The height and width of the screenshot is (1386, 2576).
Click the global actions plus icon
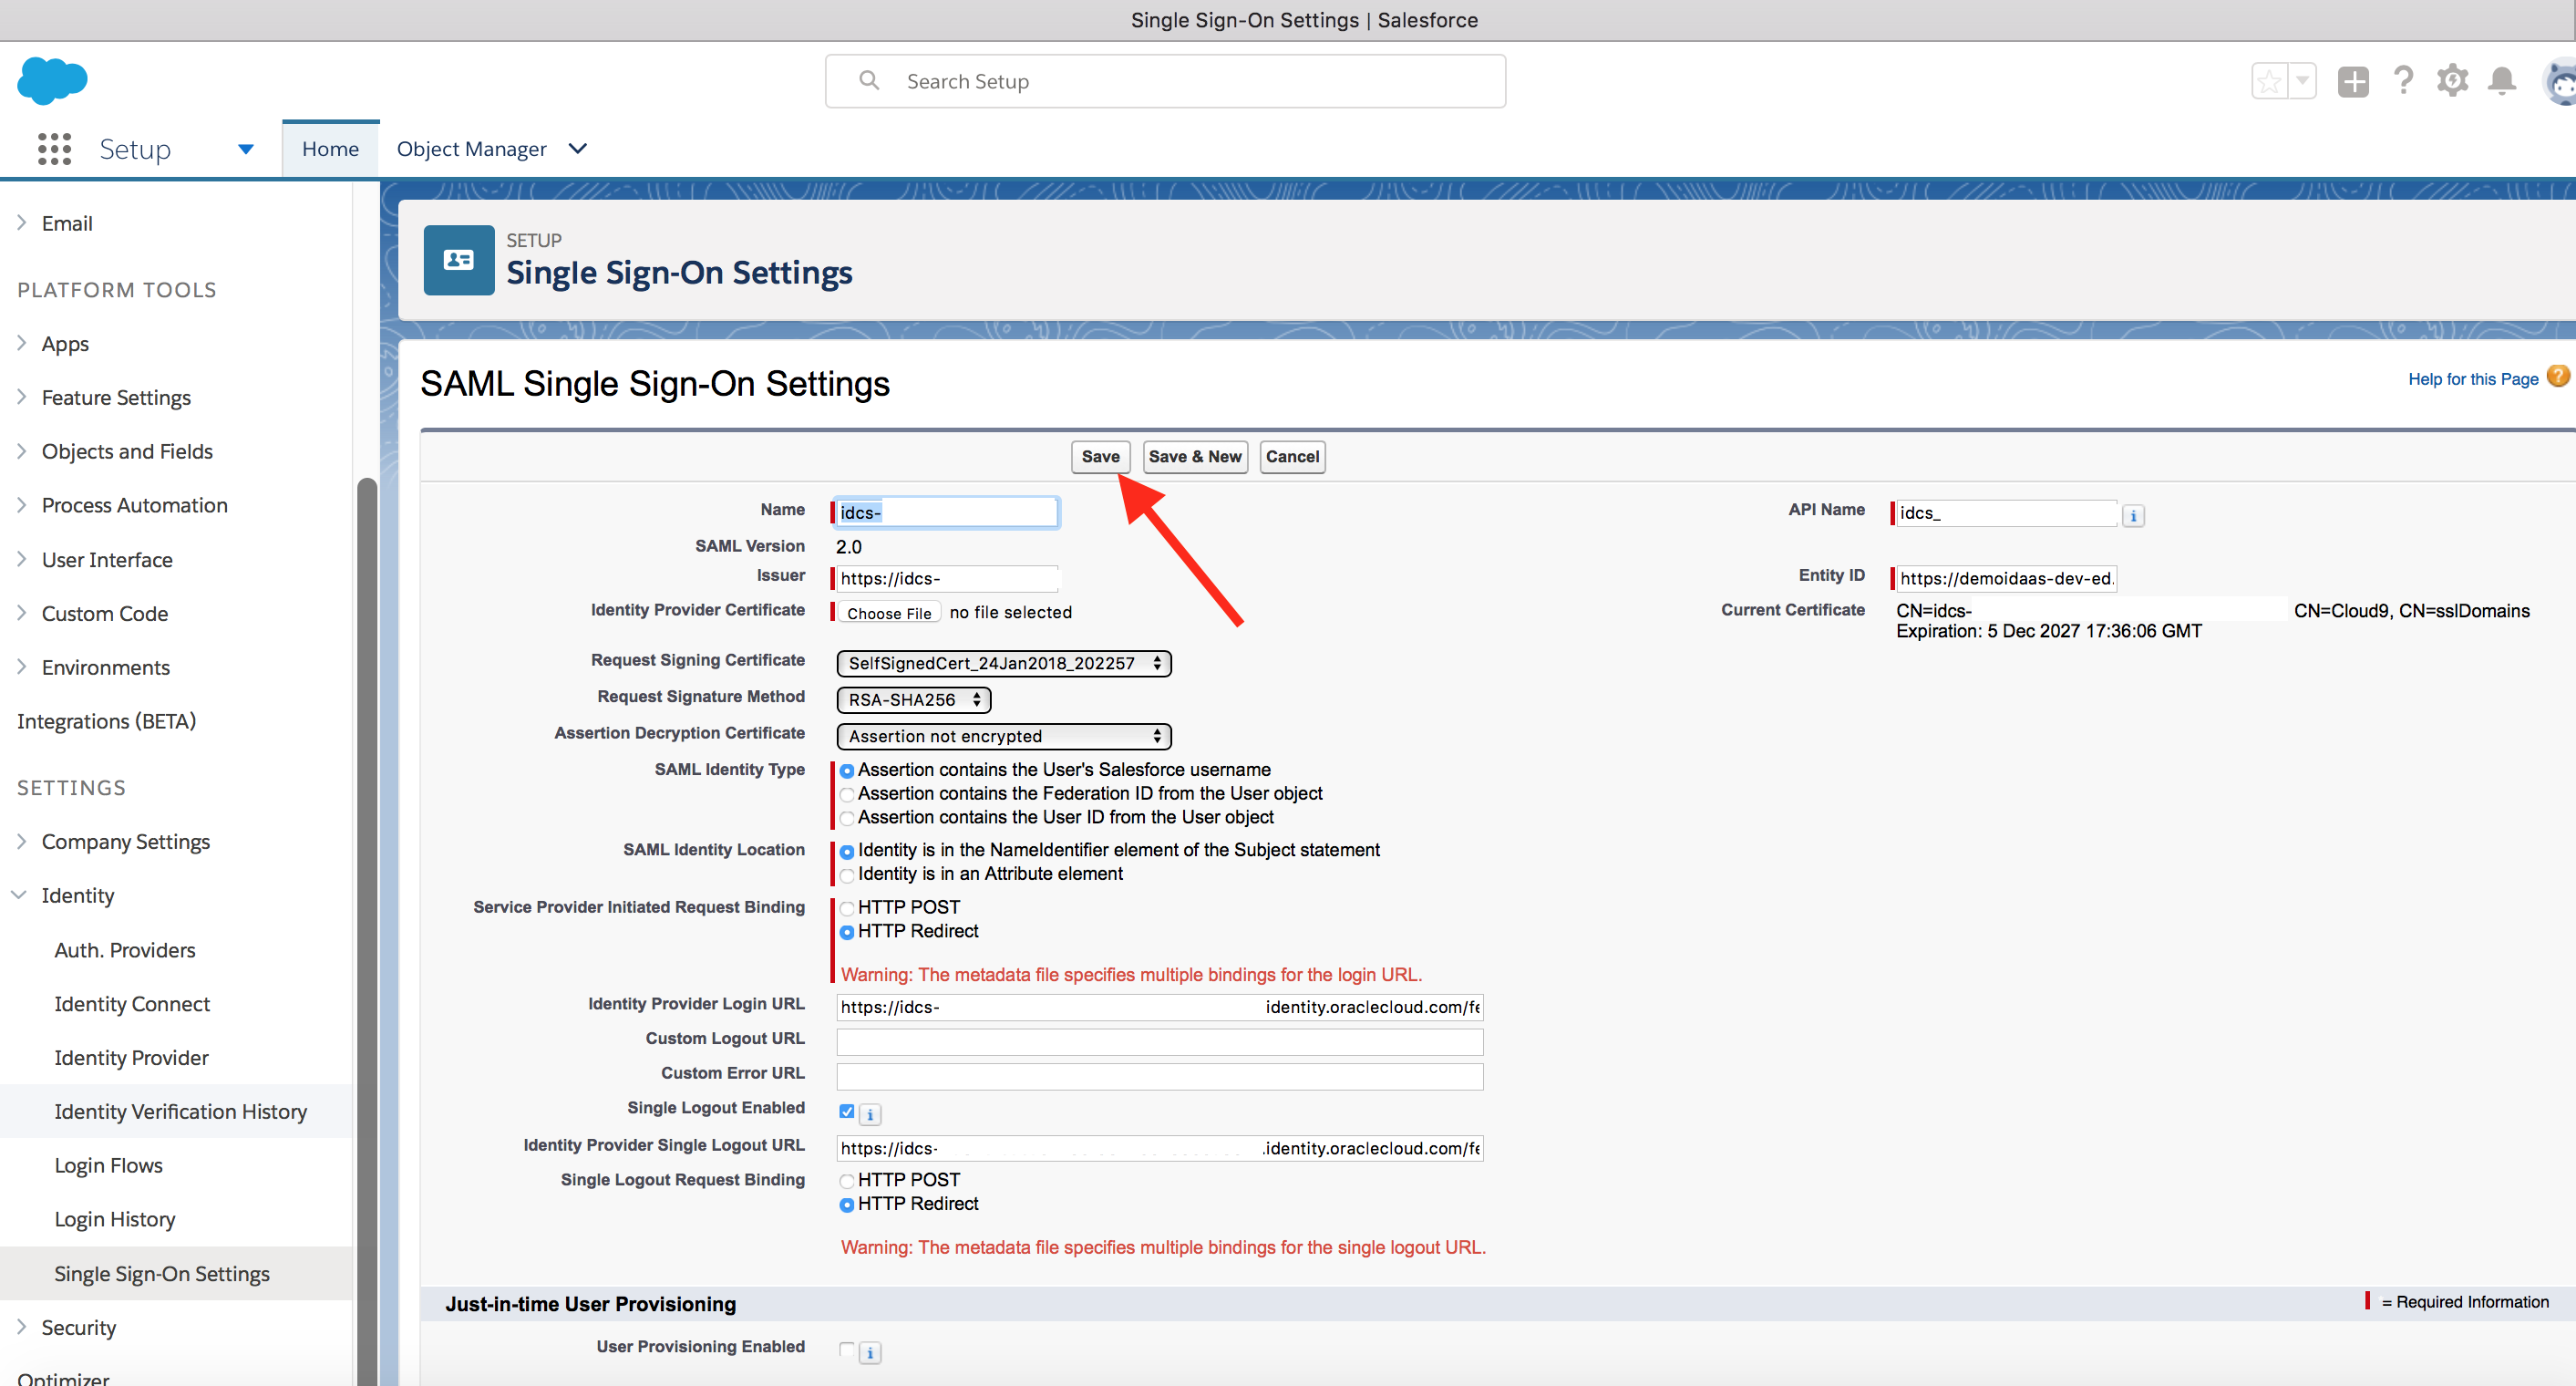2353,81
